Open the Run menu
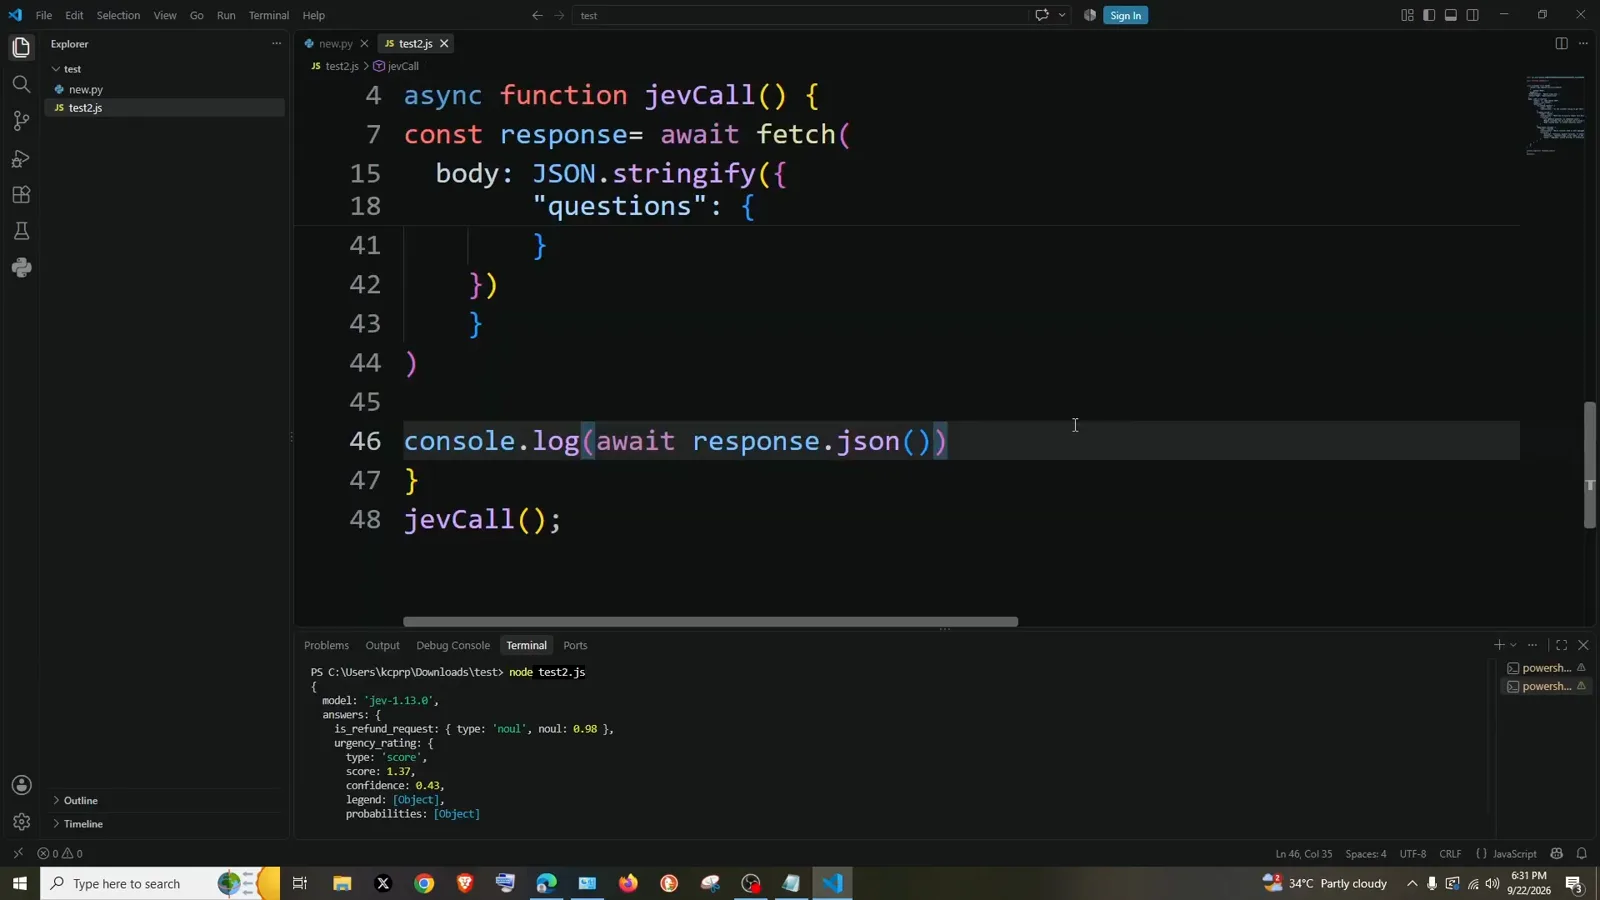 pyautogui.click(x=226, y=15)
